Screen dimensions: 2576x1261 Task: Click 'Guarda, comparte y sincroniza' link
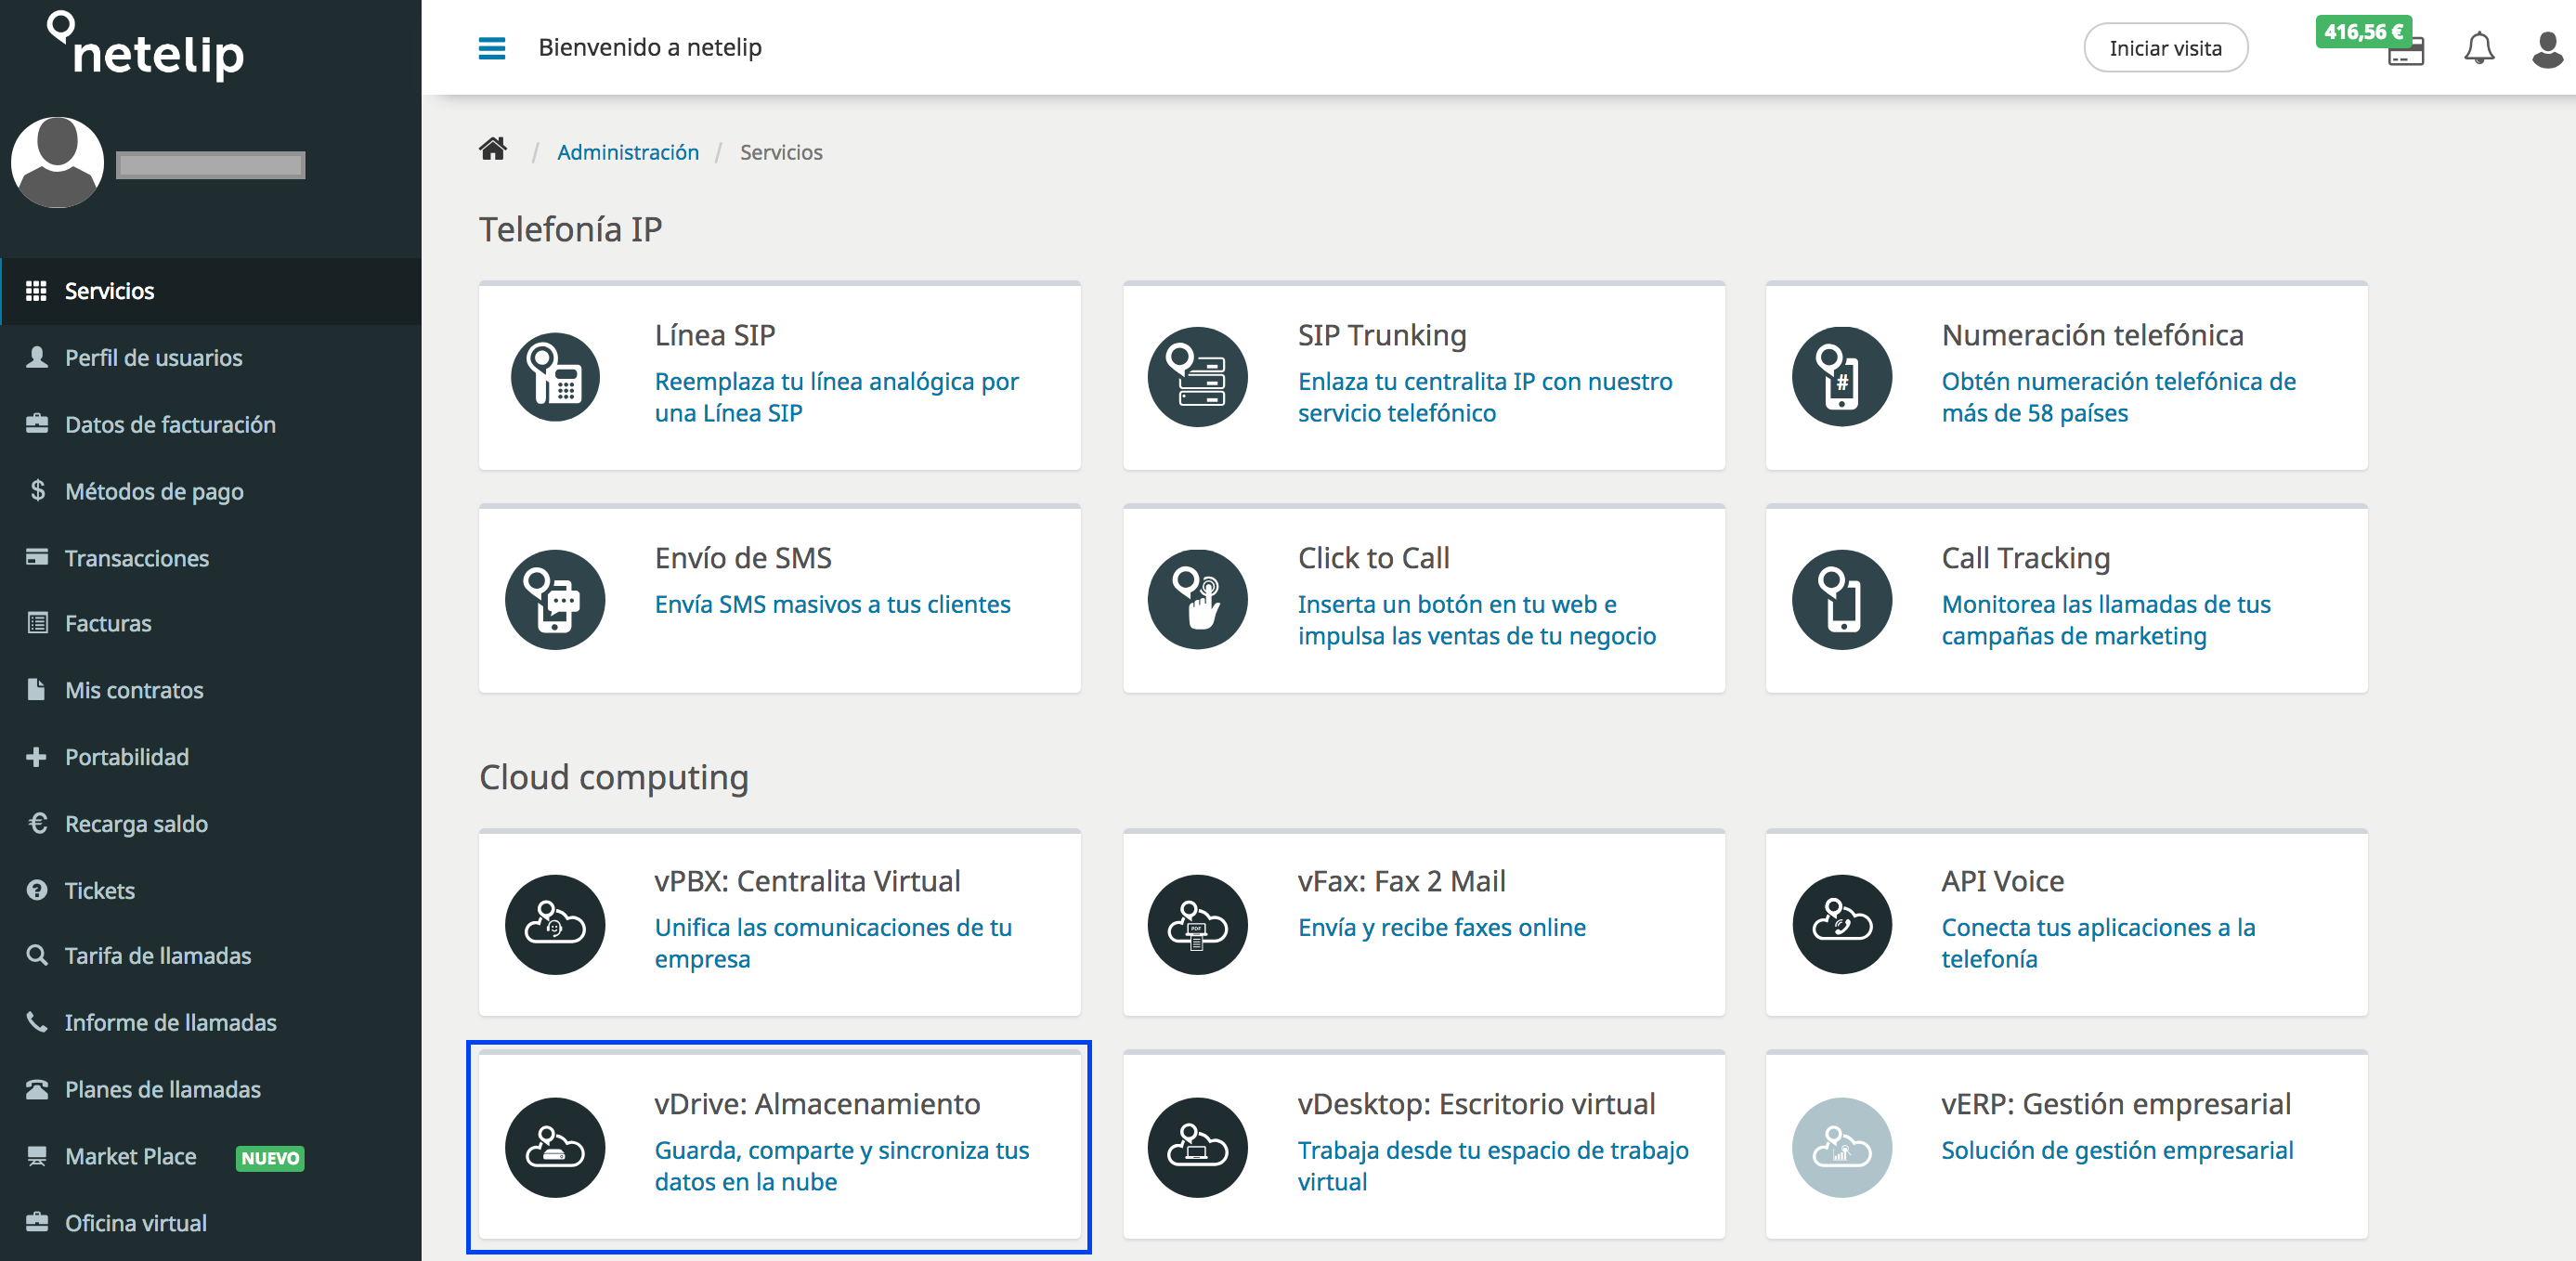[841, 1166]
